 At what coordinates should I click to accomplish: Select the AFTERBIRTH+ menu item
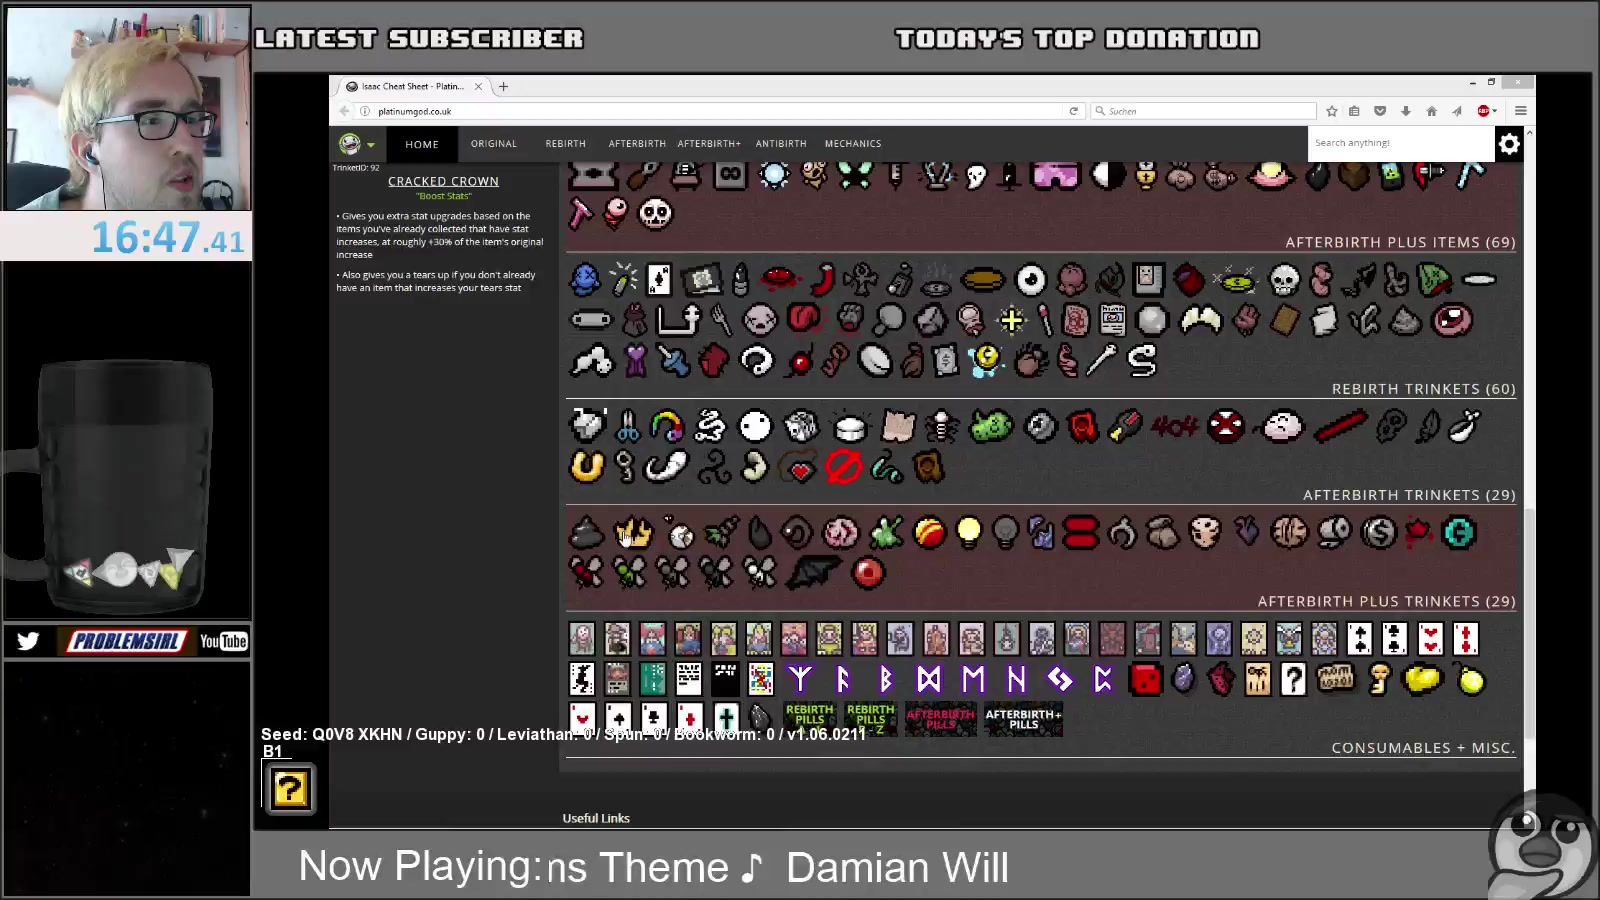click(709, 144)
